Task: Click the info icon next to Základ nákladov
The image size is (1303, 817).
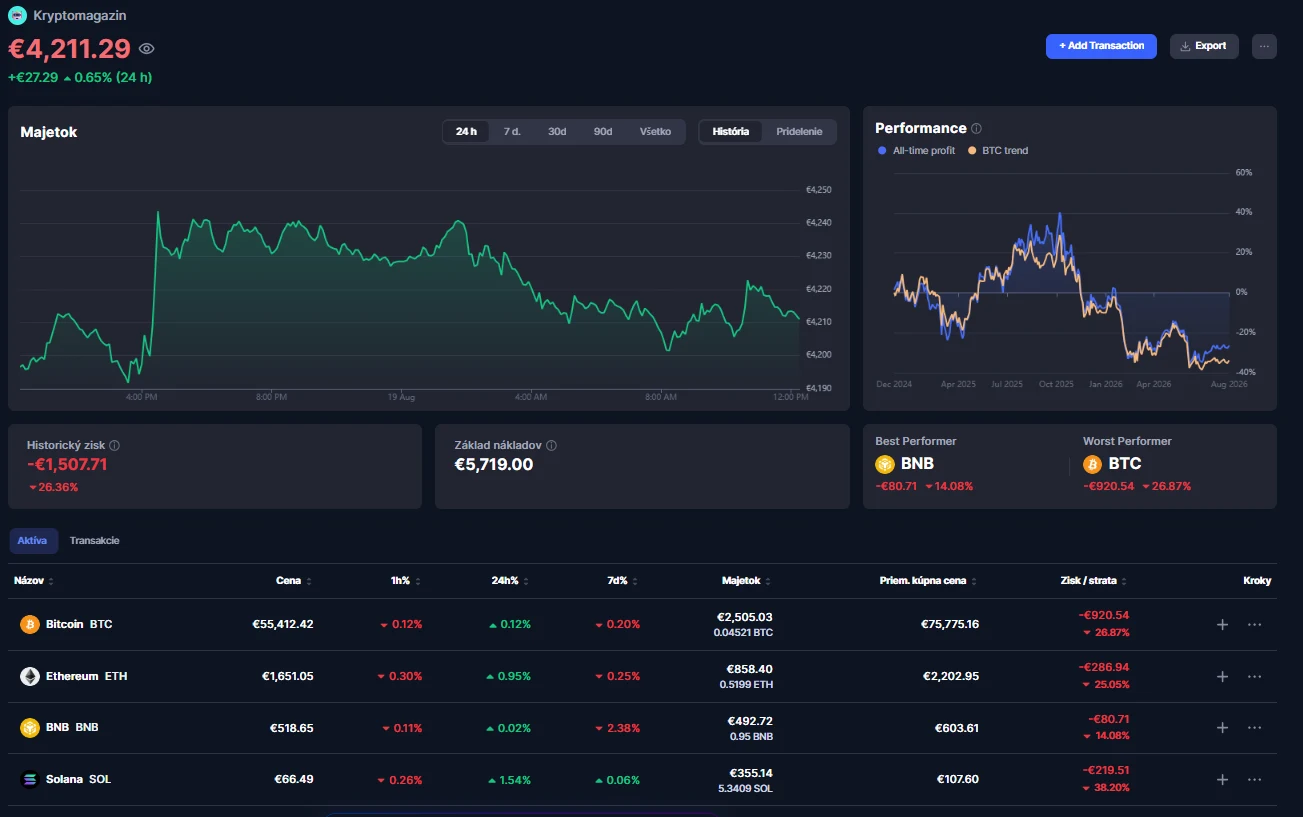Action: [552, 445]
